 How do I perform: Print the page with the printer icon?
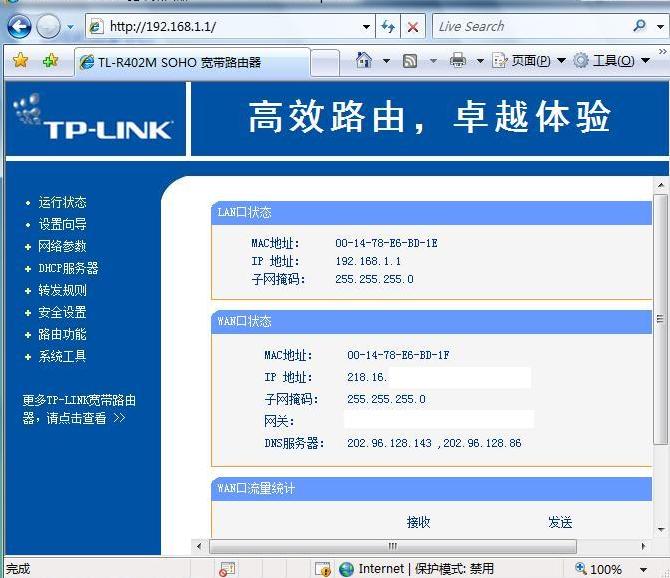click(458, 60)
